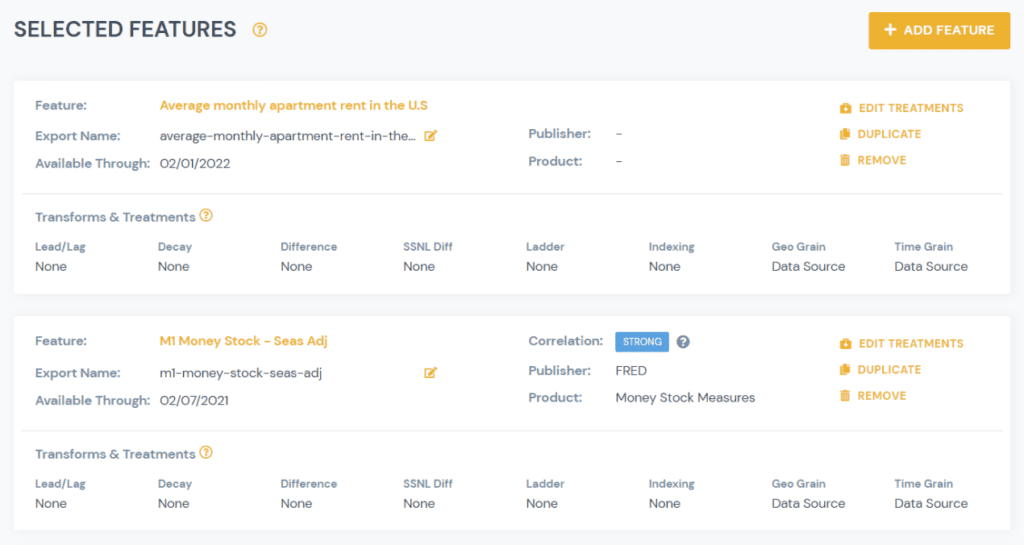The image size is (1024, 545).
Task: Edit export name of apartment rent feature
Action: pyautogui.click(x=431, y=136)
